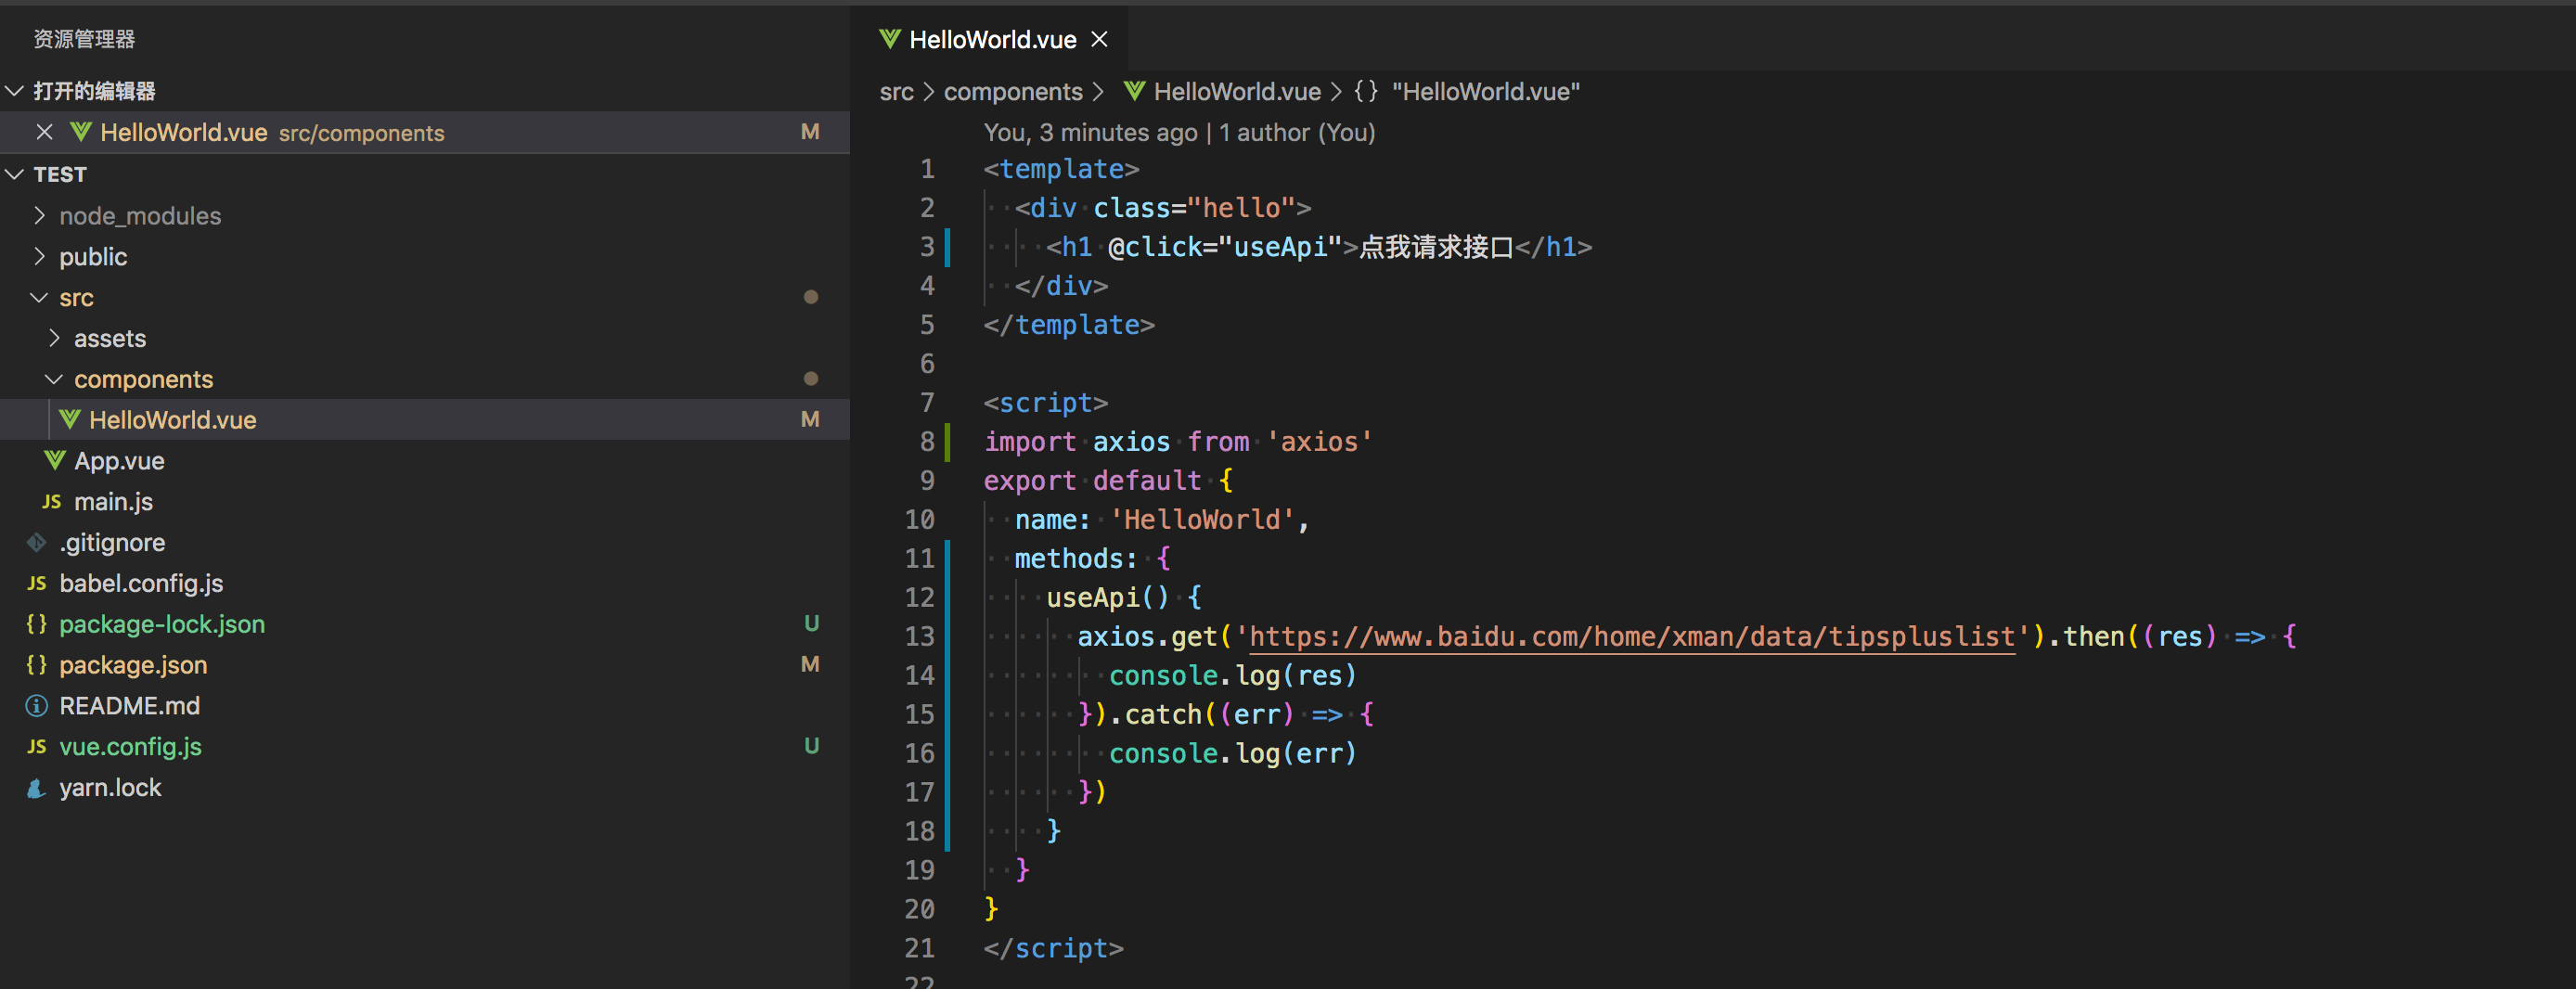The image size is (2576, 989).
Task: Click the src breadcrumb segment
Action: point(896,92)
